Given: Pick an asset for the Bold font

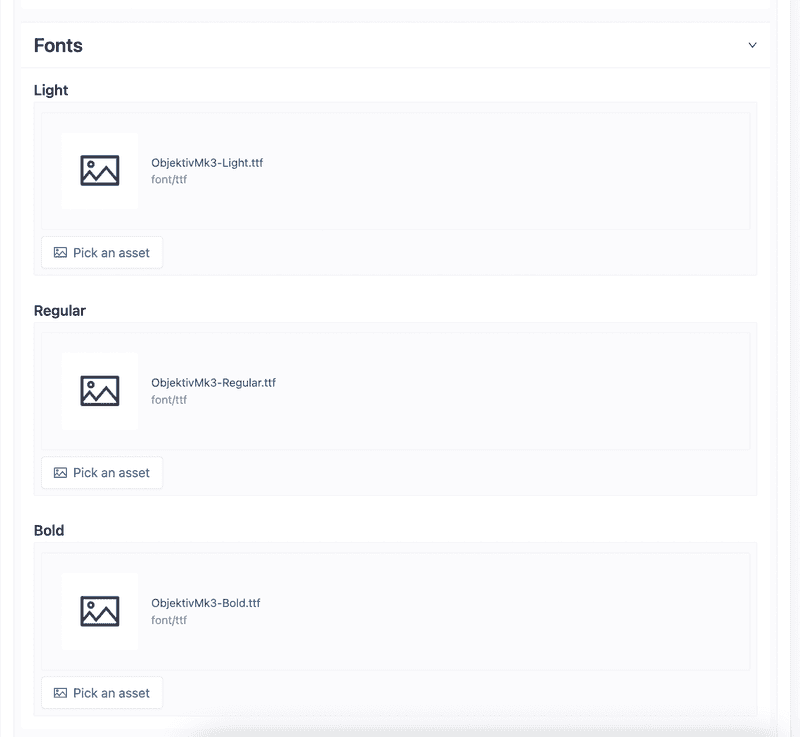Looking at the screenshot, I should pyautogui.click(x=102, y=693).
